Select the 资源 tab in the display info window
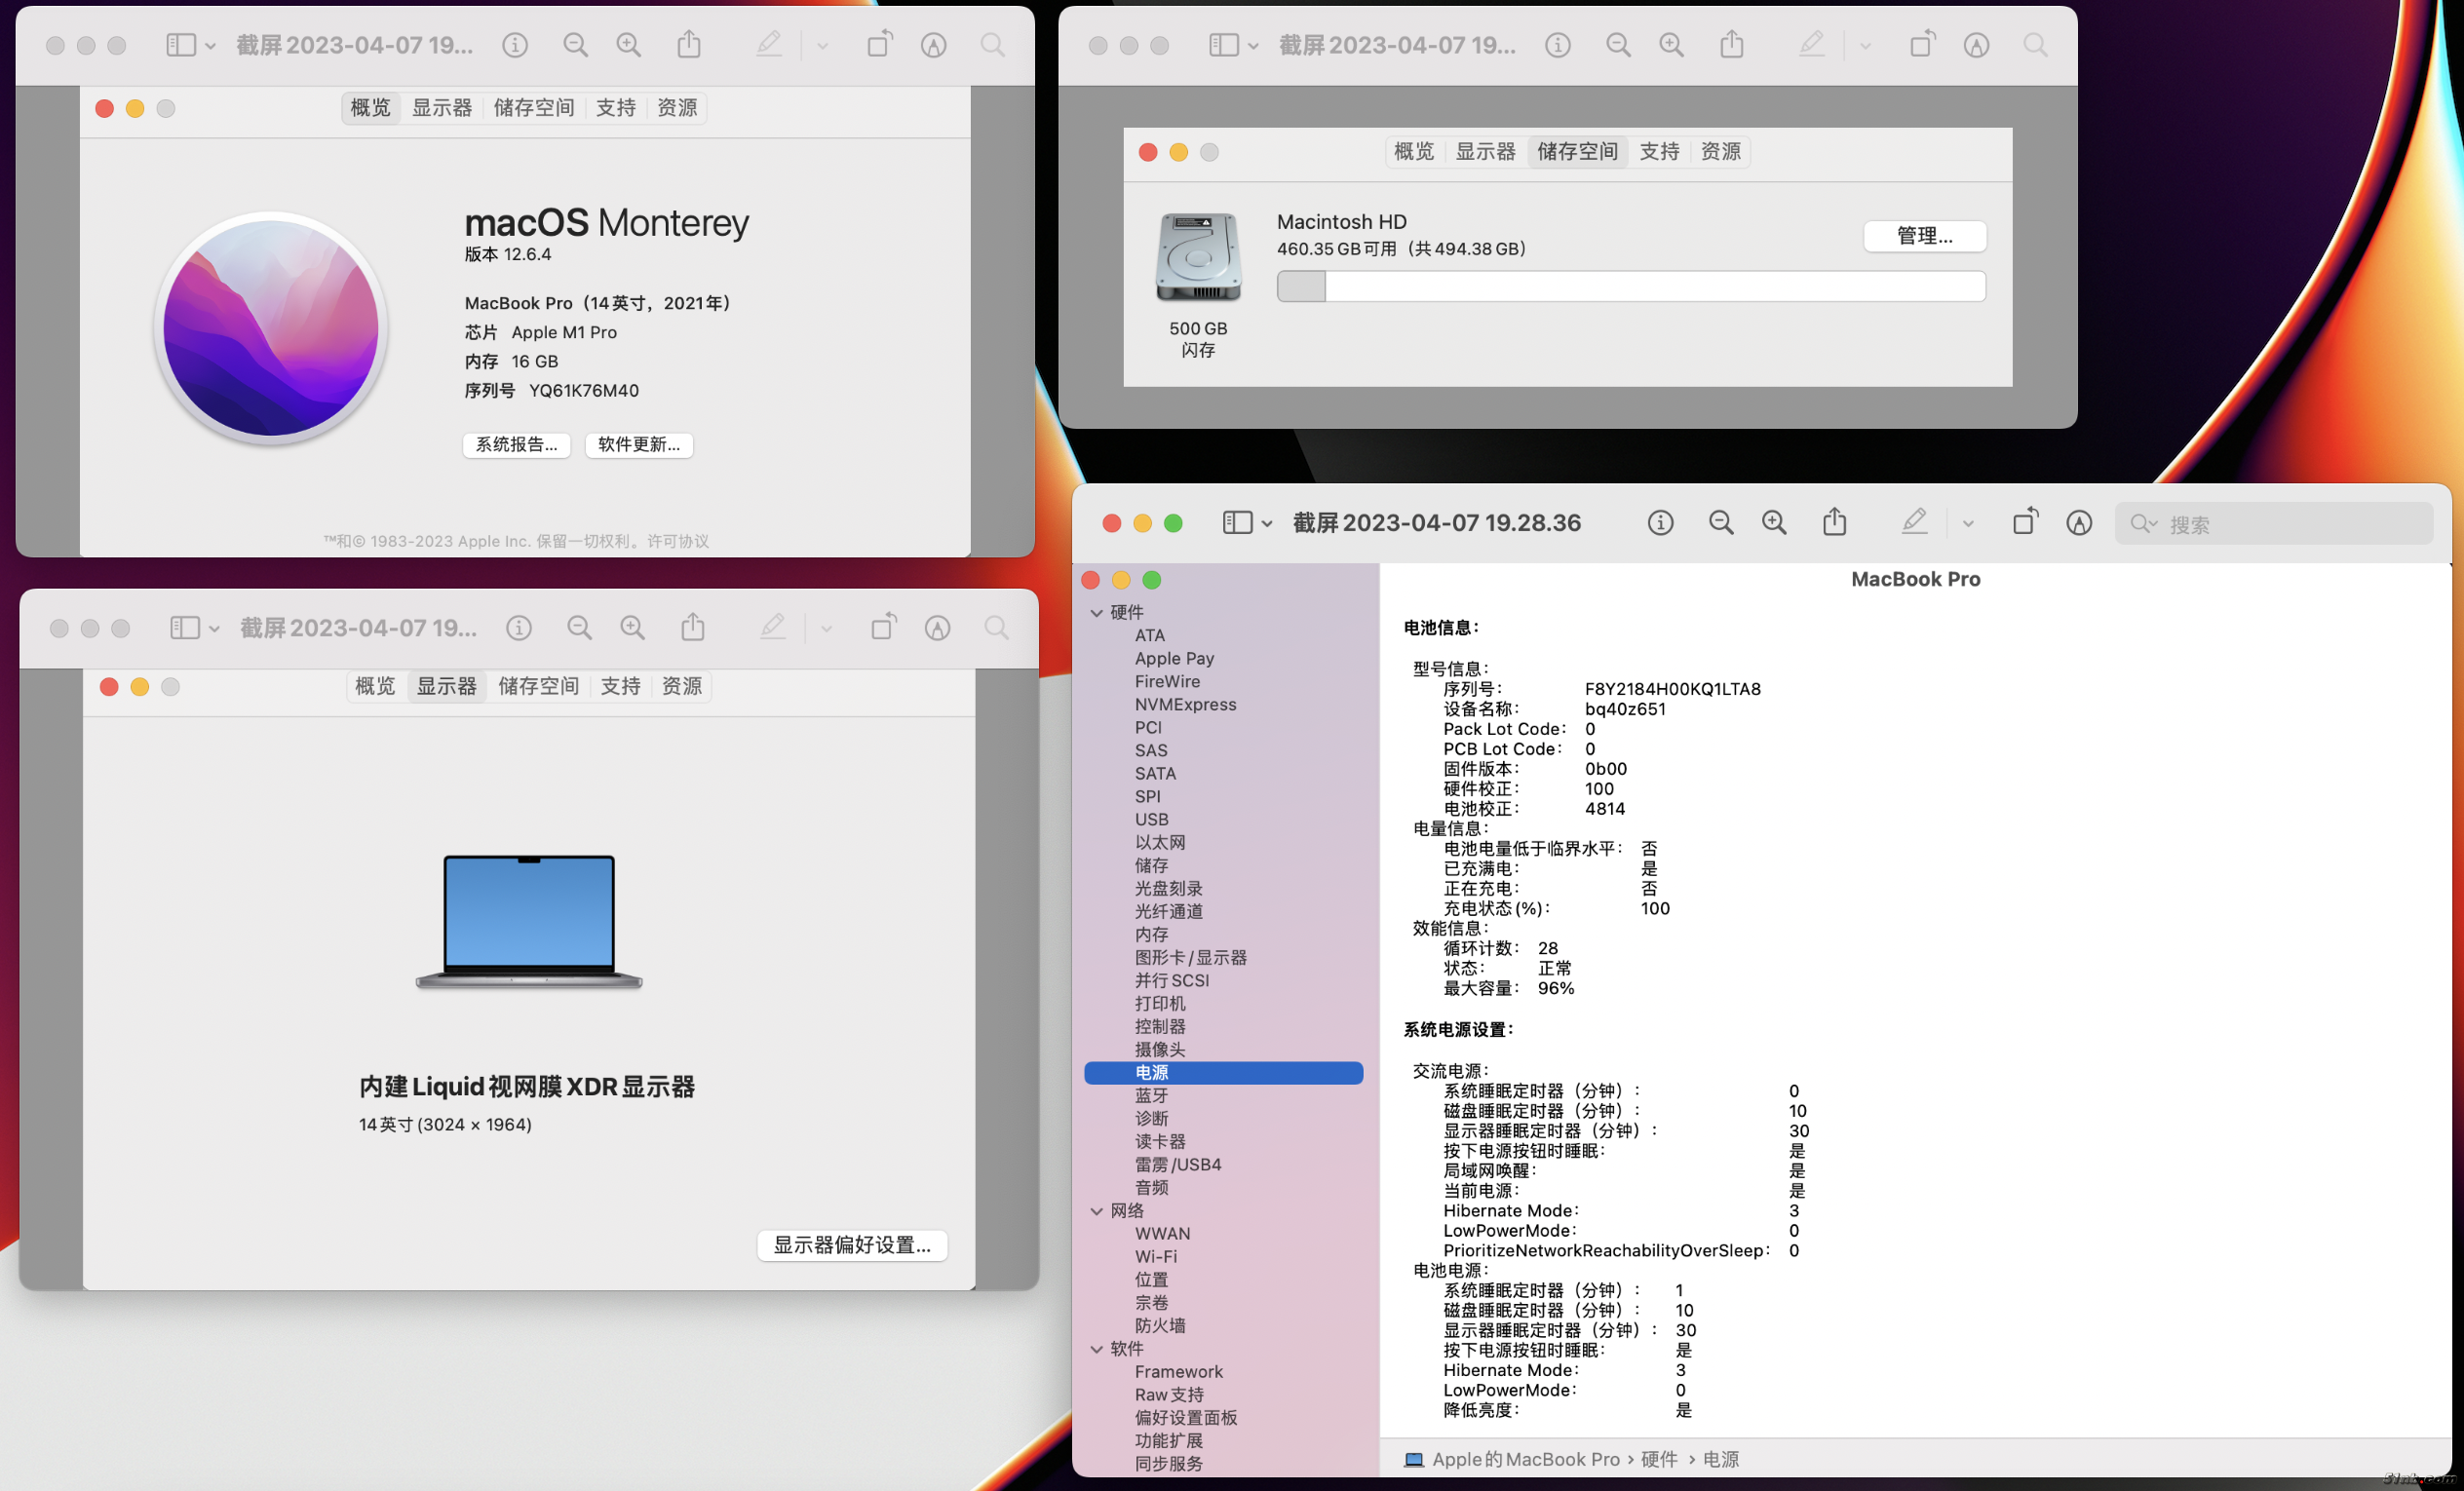 point(682,686)
